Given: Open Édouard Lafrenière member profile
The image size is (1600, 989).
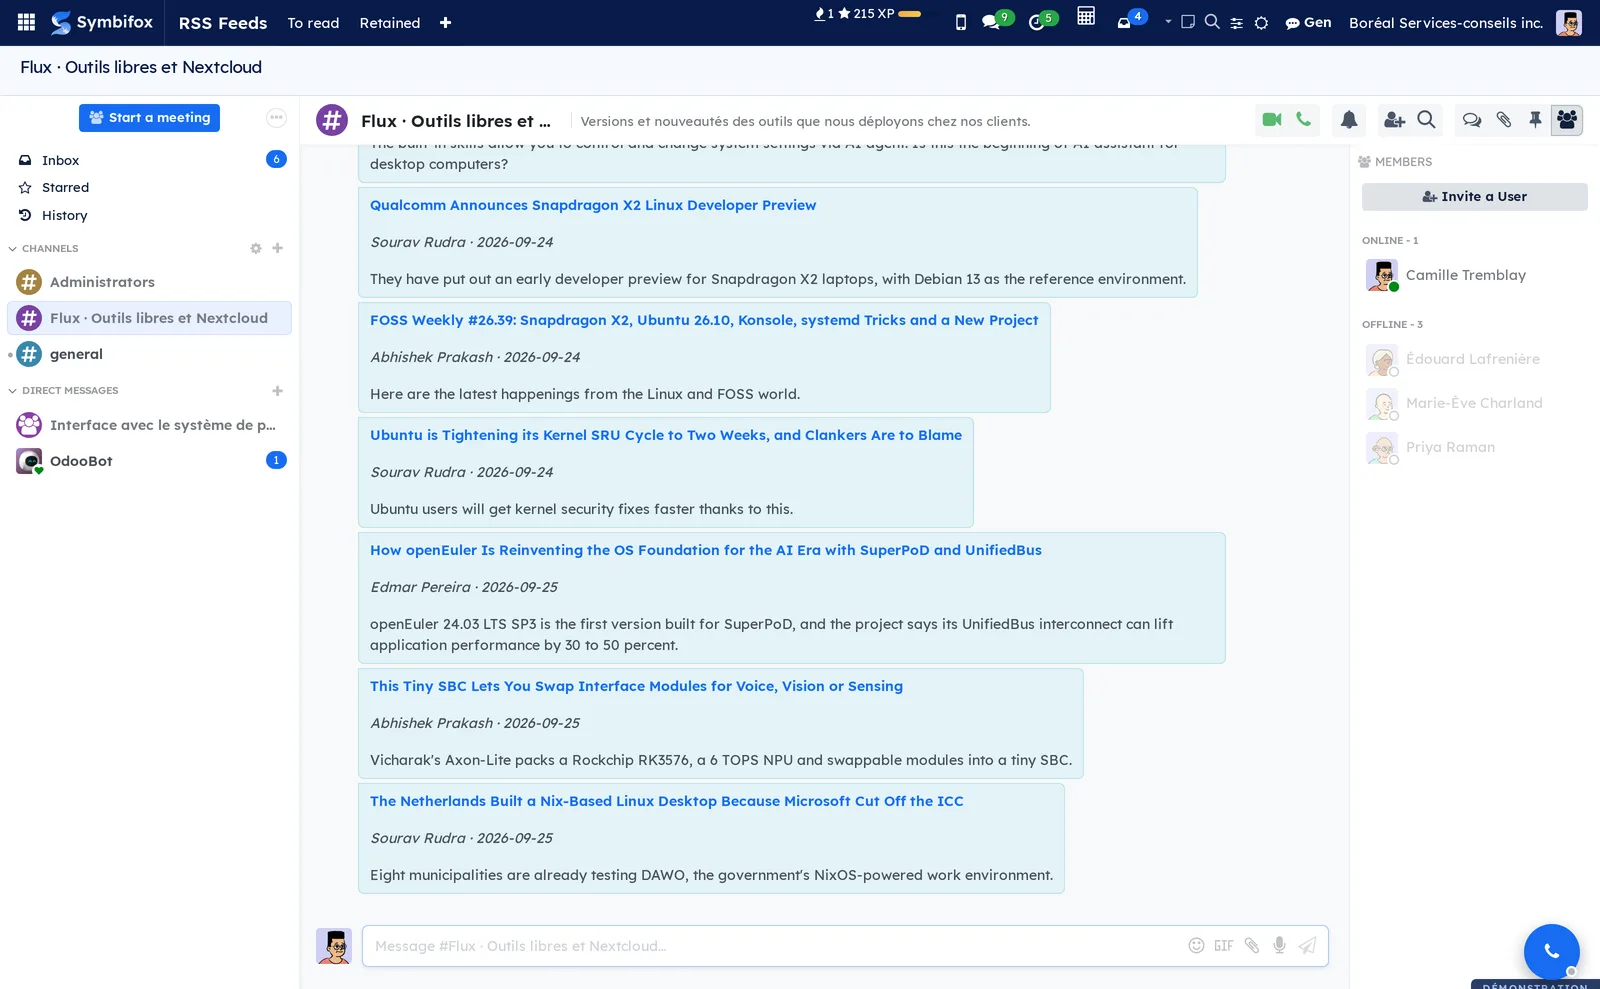Looking at the screenshot, I should 1474,359.
